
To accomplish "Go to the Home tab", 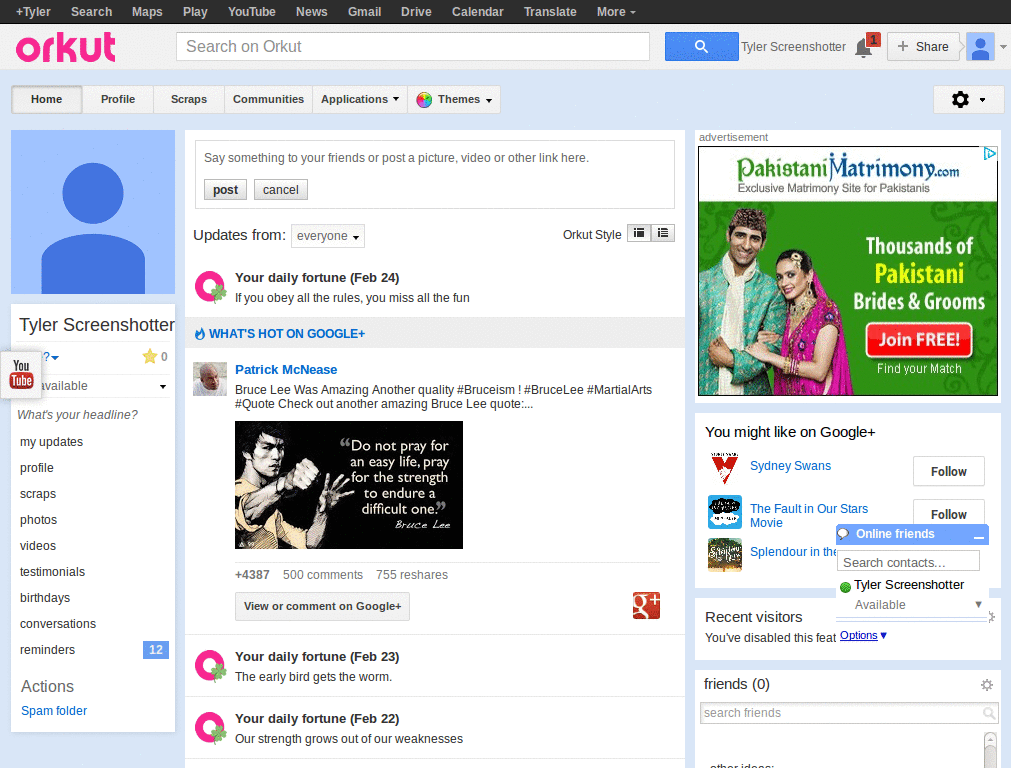I will tap(46, 99).
